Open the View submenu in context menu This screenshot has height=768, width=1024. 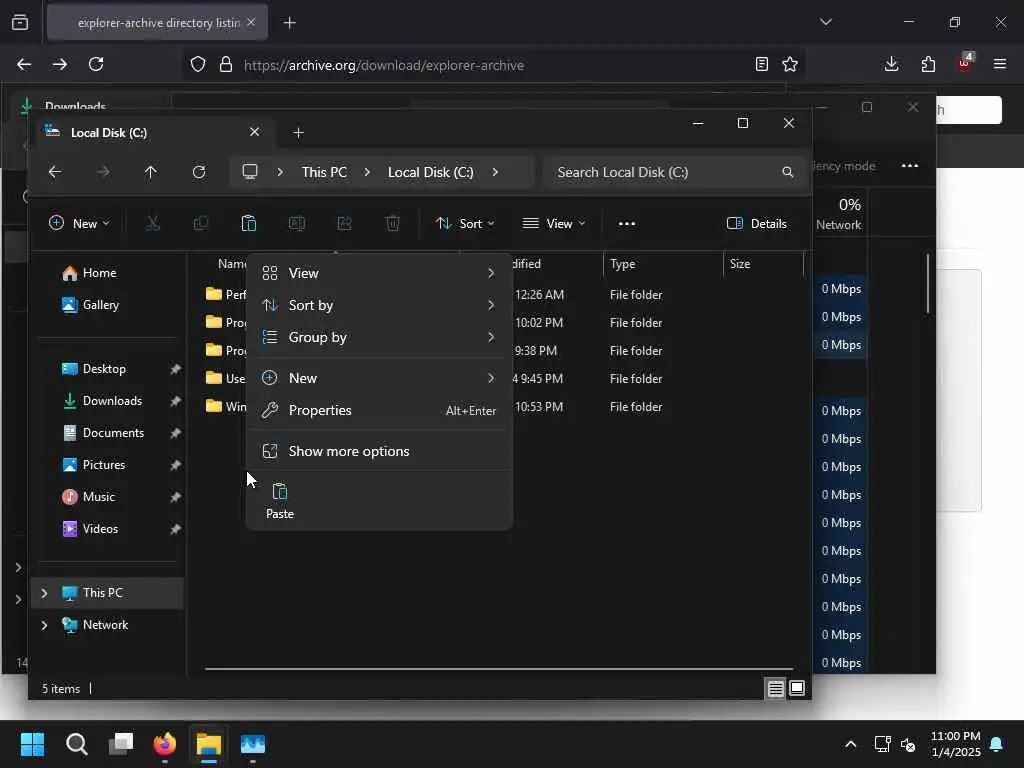379,273
